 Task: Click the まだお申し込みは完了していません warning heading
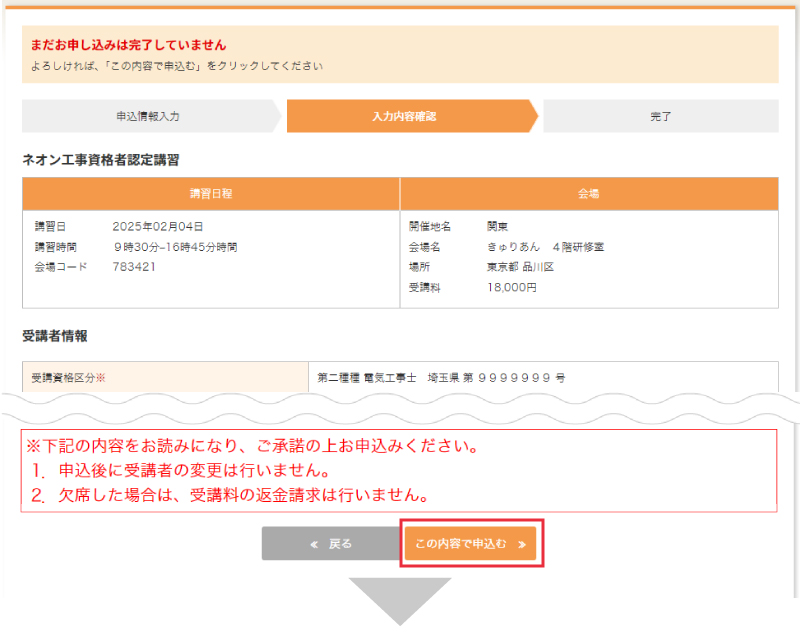coord(124,45)
